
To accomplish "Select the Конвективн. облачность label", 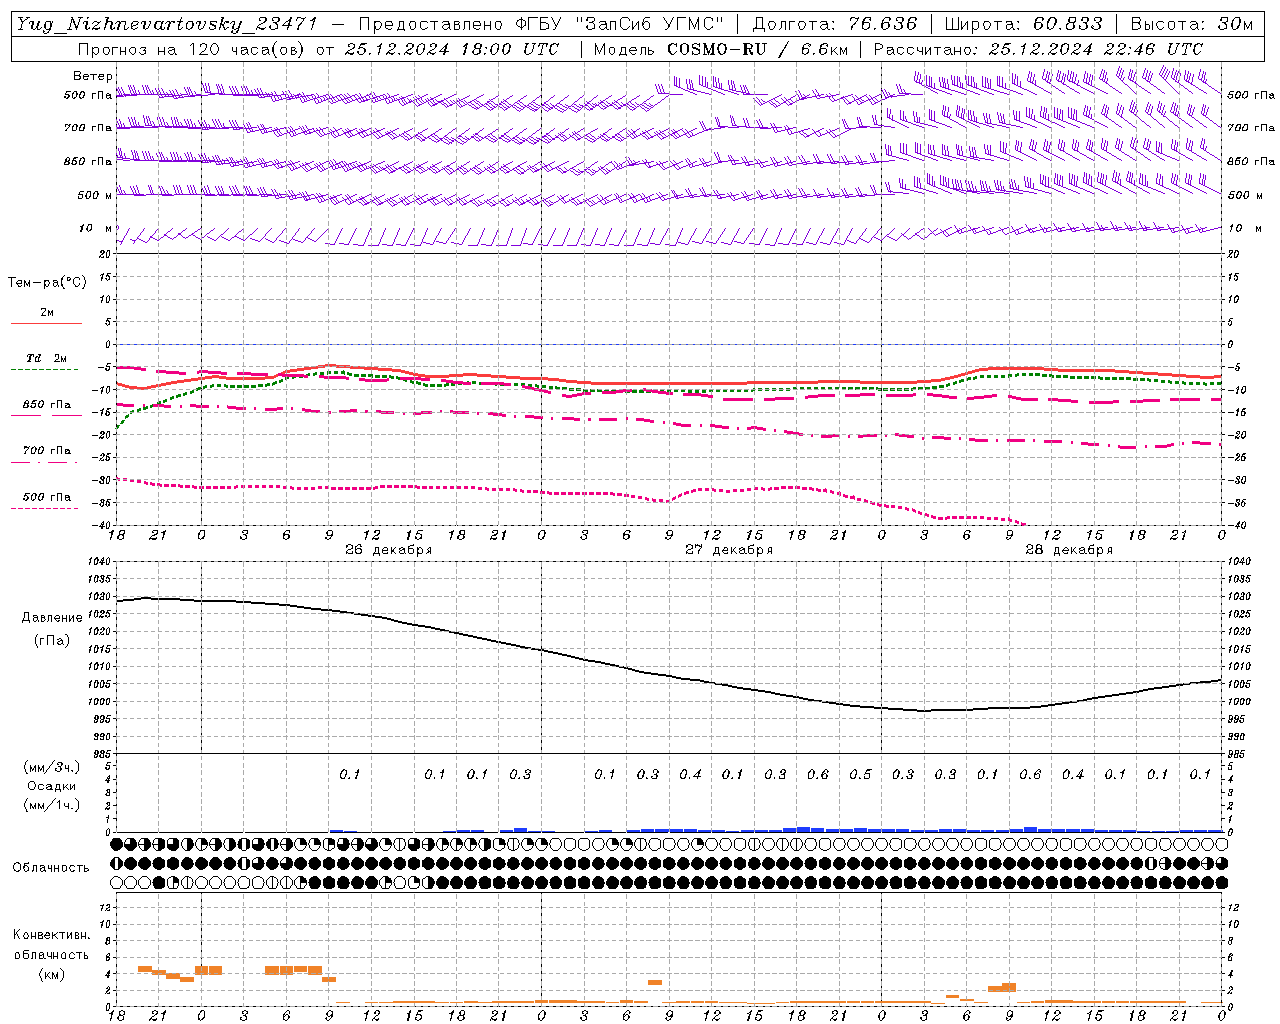I will [x=52, y=945].
